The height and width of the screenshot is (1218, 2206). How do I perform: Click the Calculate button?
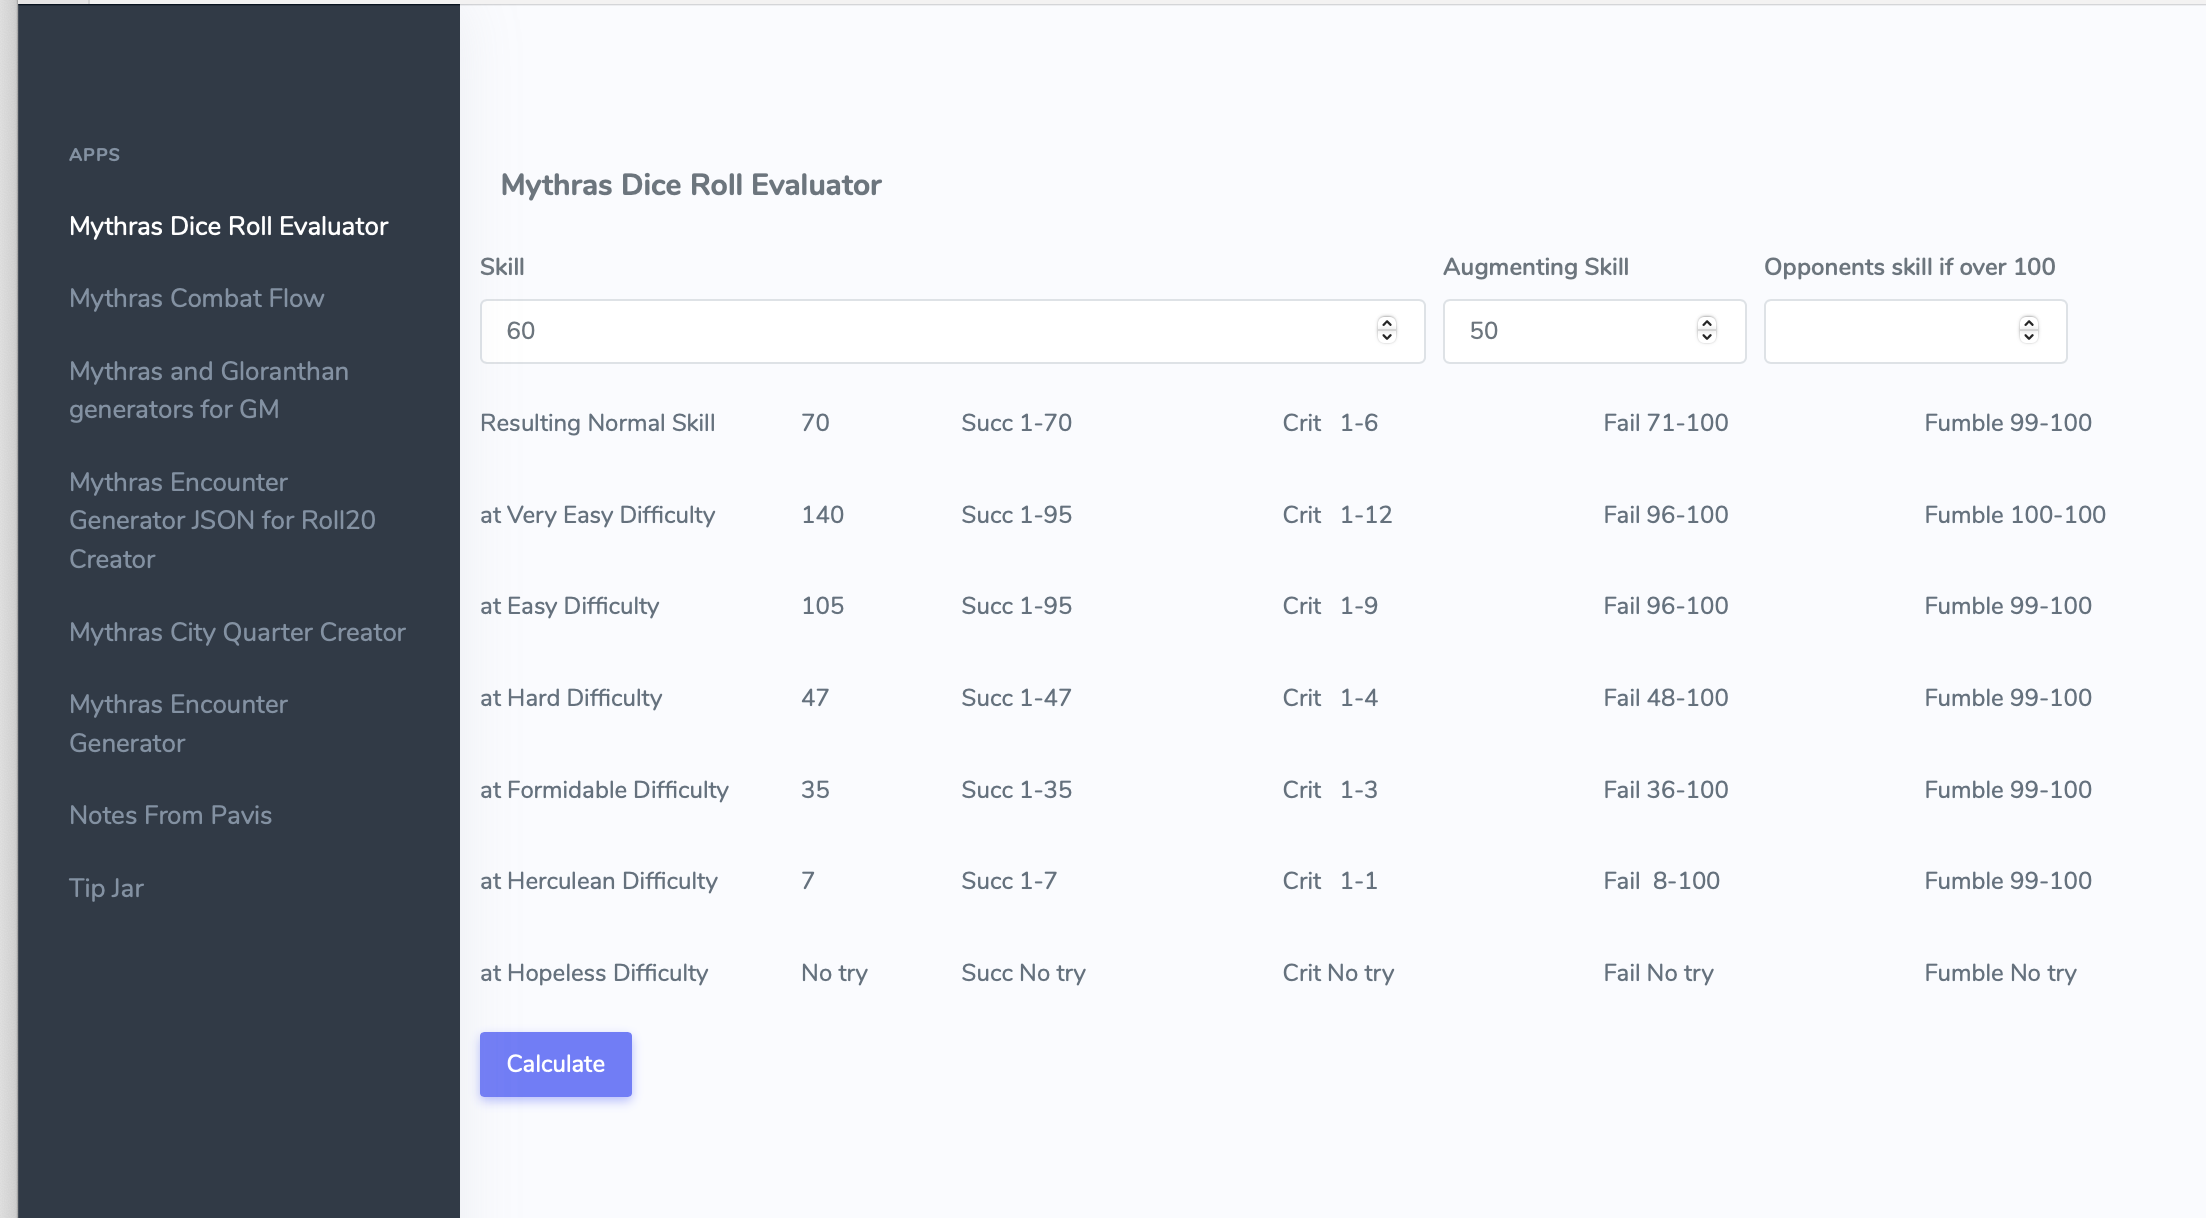(x=555, y=1064)
